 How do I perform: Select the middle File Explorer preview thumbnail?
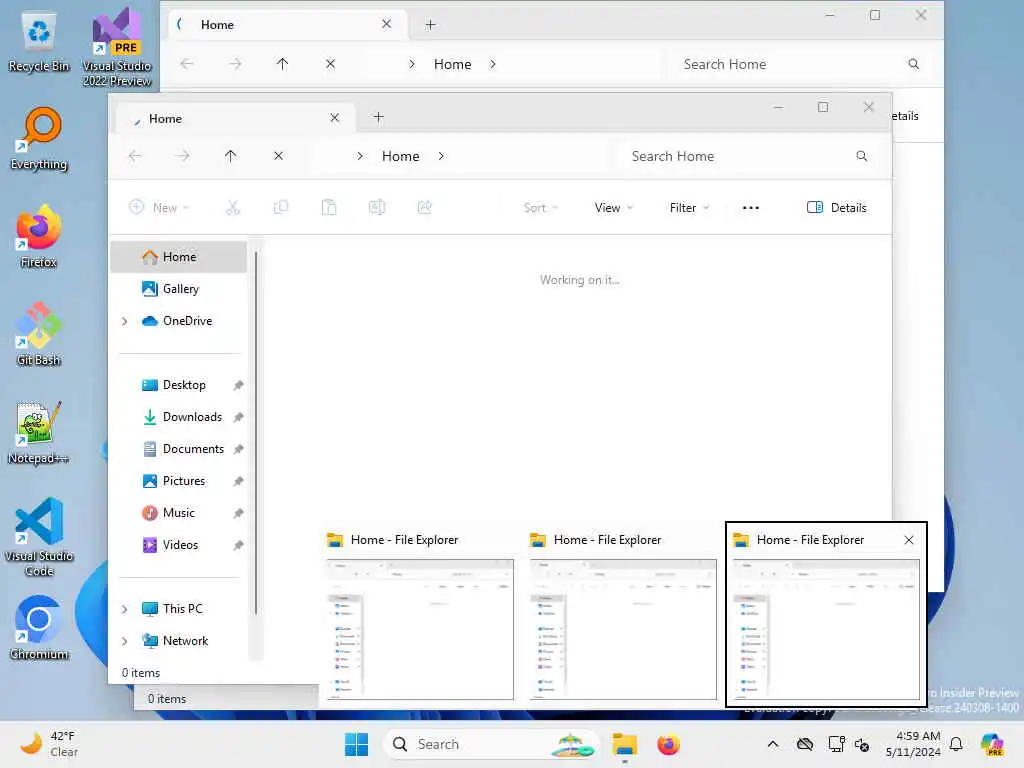[623, 617]
